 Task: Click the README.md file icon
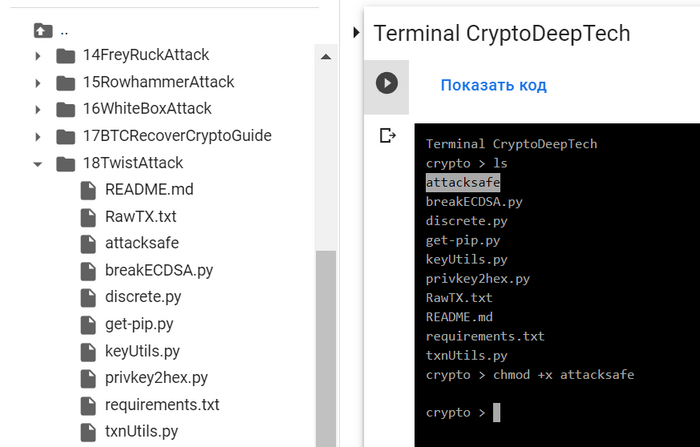(x=87, y=190)
